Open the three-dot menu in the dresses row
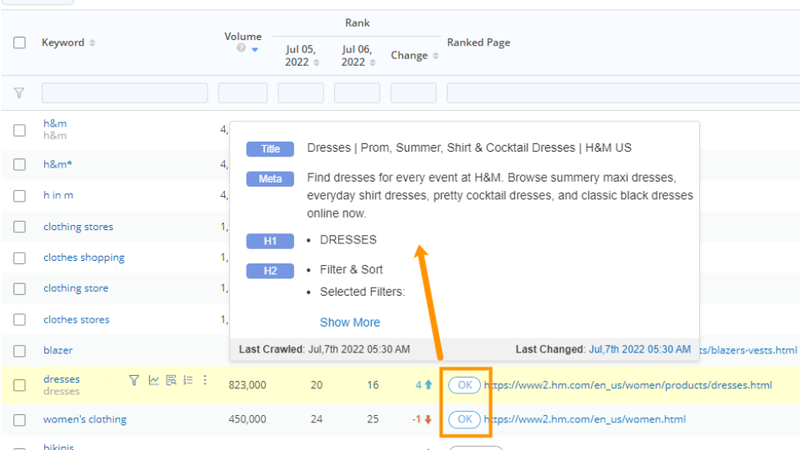The height and width of the screenshot is (450, 800). 205,380
